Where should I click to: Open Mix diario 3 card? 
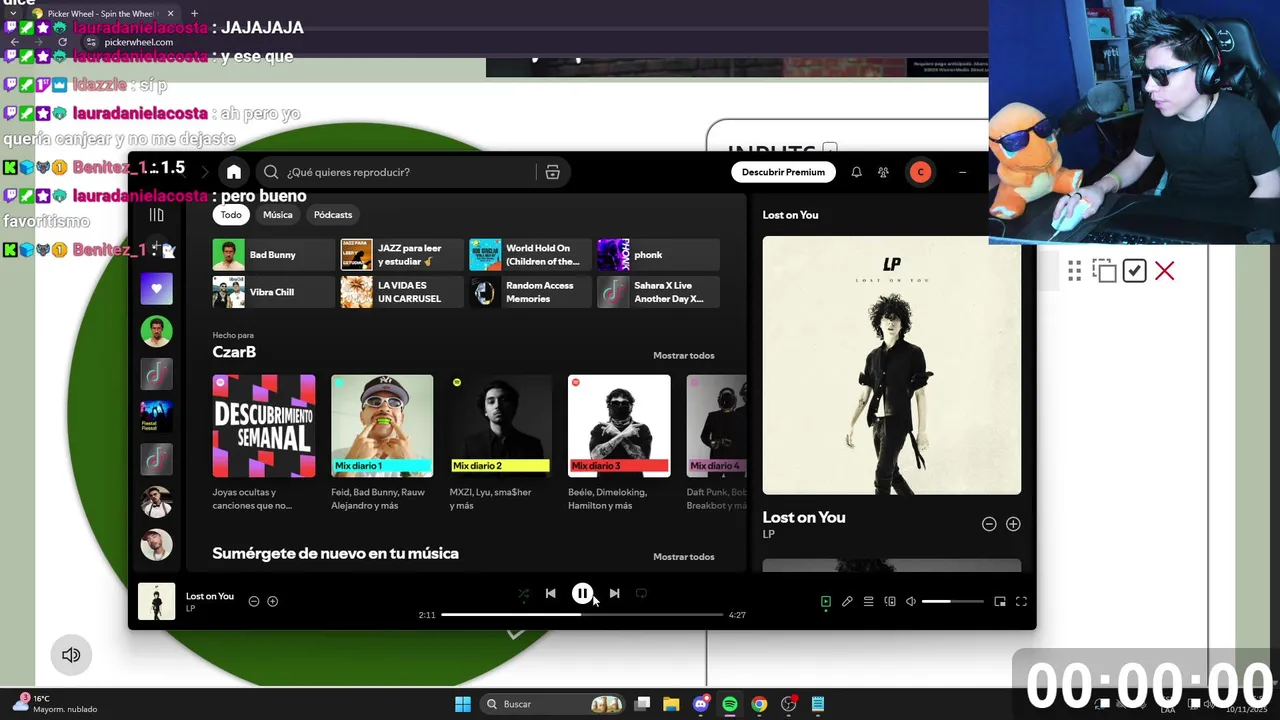click(x=619, y=443)
